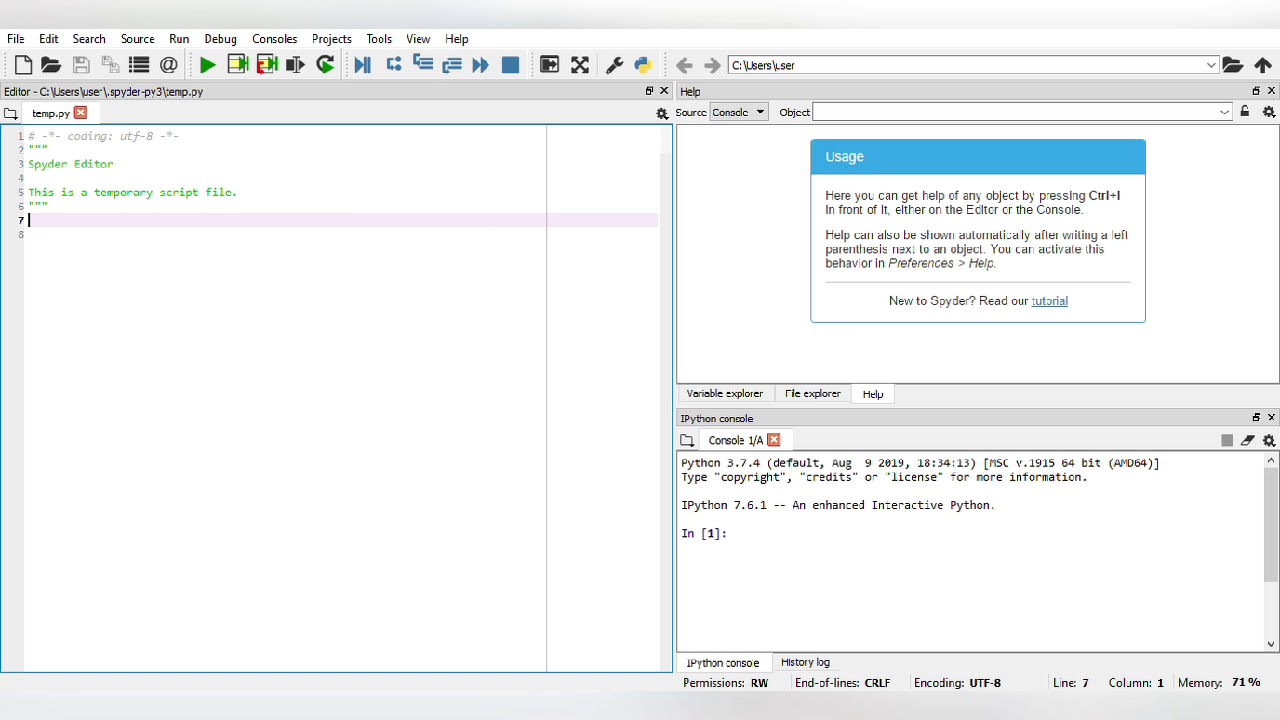Open the Run menu
This screenshot has width=1280, height=720.
(179, 39)
